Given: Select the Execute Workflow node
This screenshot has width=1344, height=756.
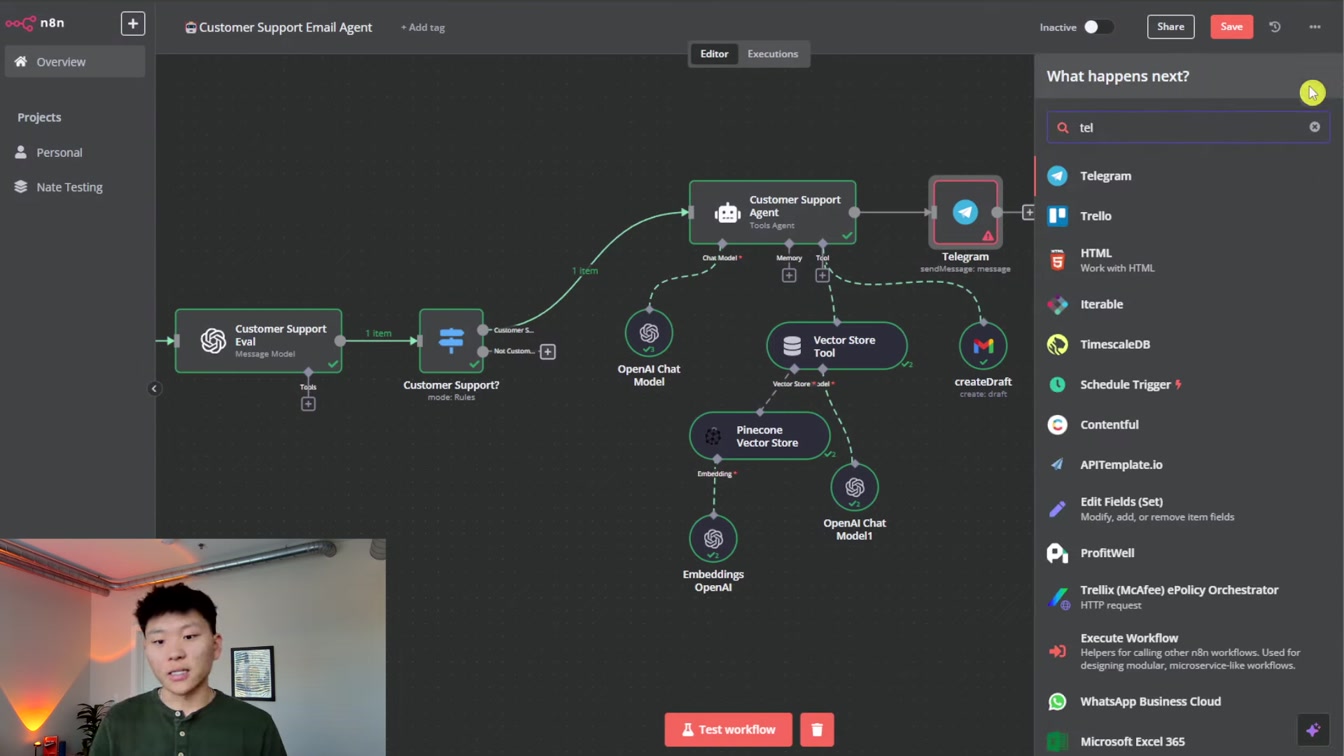Looking at the screenshot, I should pos(1189,651).
